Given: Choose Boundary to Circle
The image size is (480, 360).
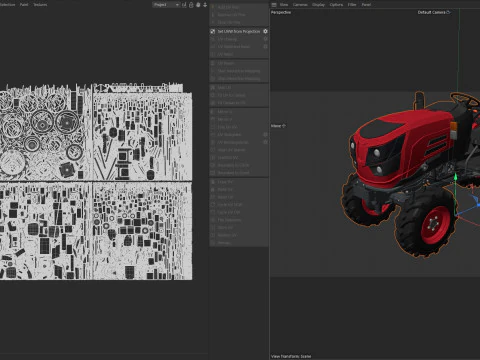Looking at the screenshot, I should tap(233, 165).
